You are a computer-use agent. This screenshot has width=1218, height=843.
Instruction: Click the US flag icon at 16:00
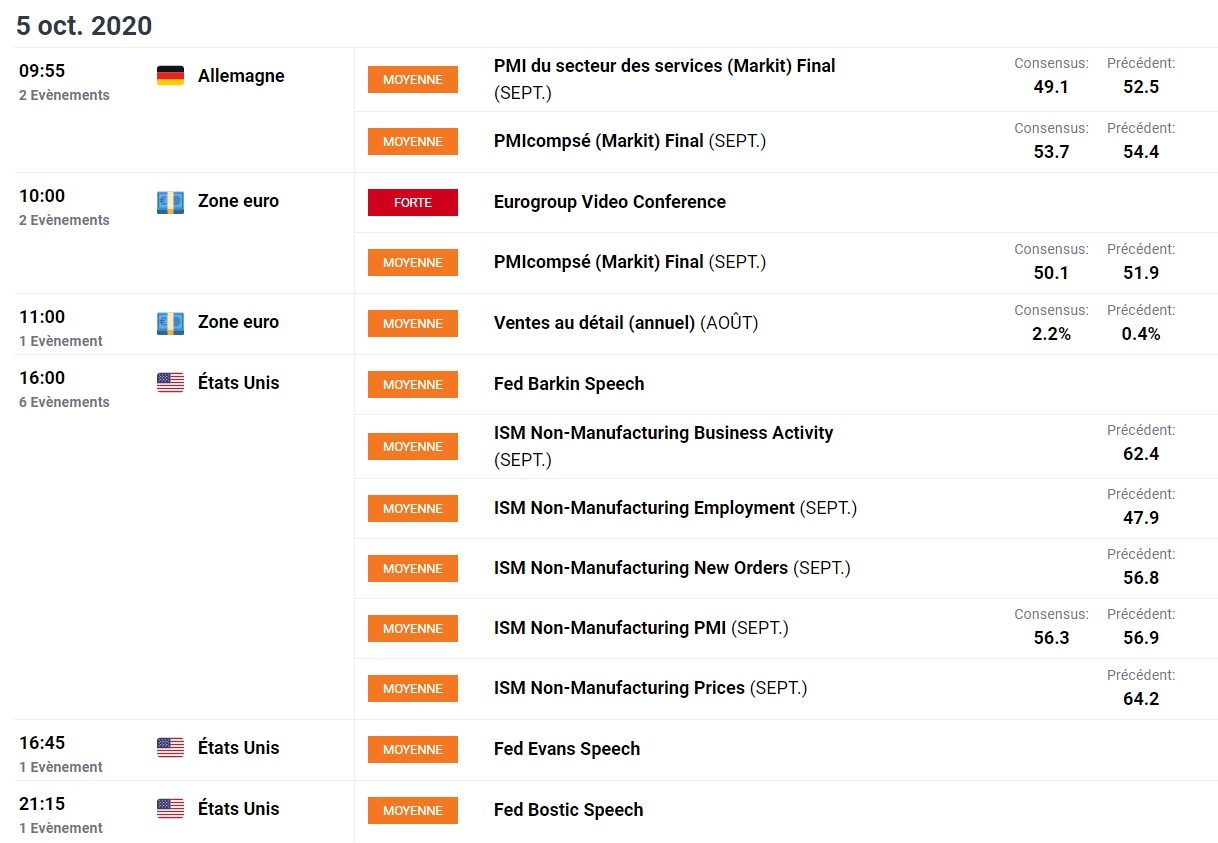pos(170,383)
